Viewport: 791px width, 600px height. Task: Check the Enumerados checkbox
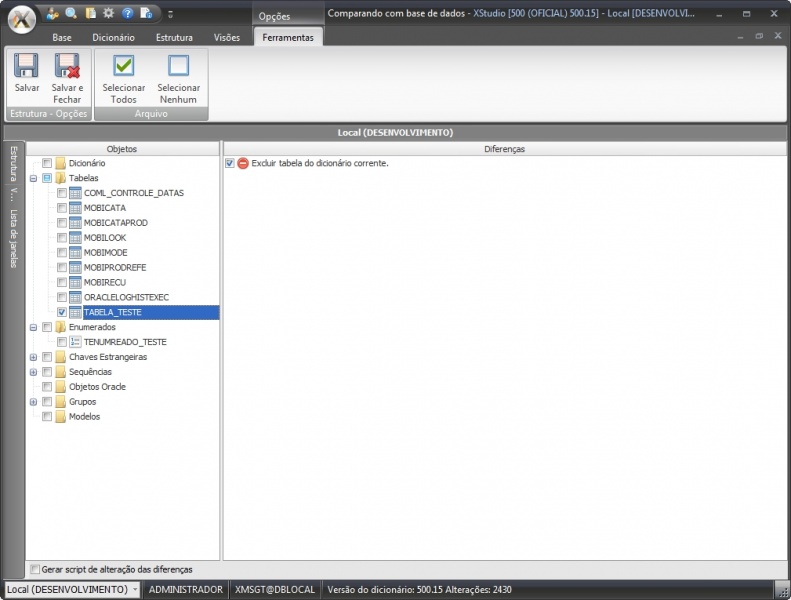coord(47,327)
